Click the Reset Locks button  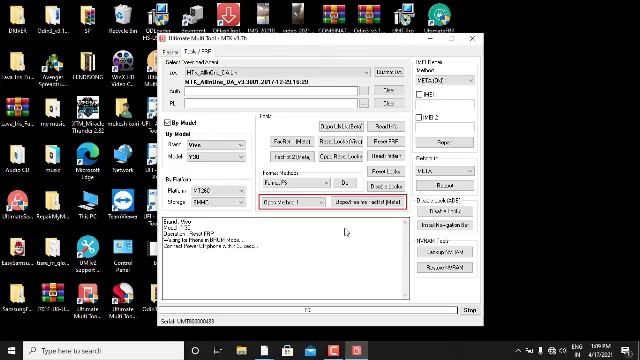pos(386,171)
